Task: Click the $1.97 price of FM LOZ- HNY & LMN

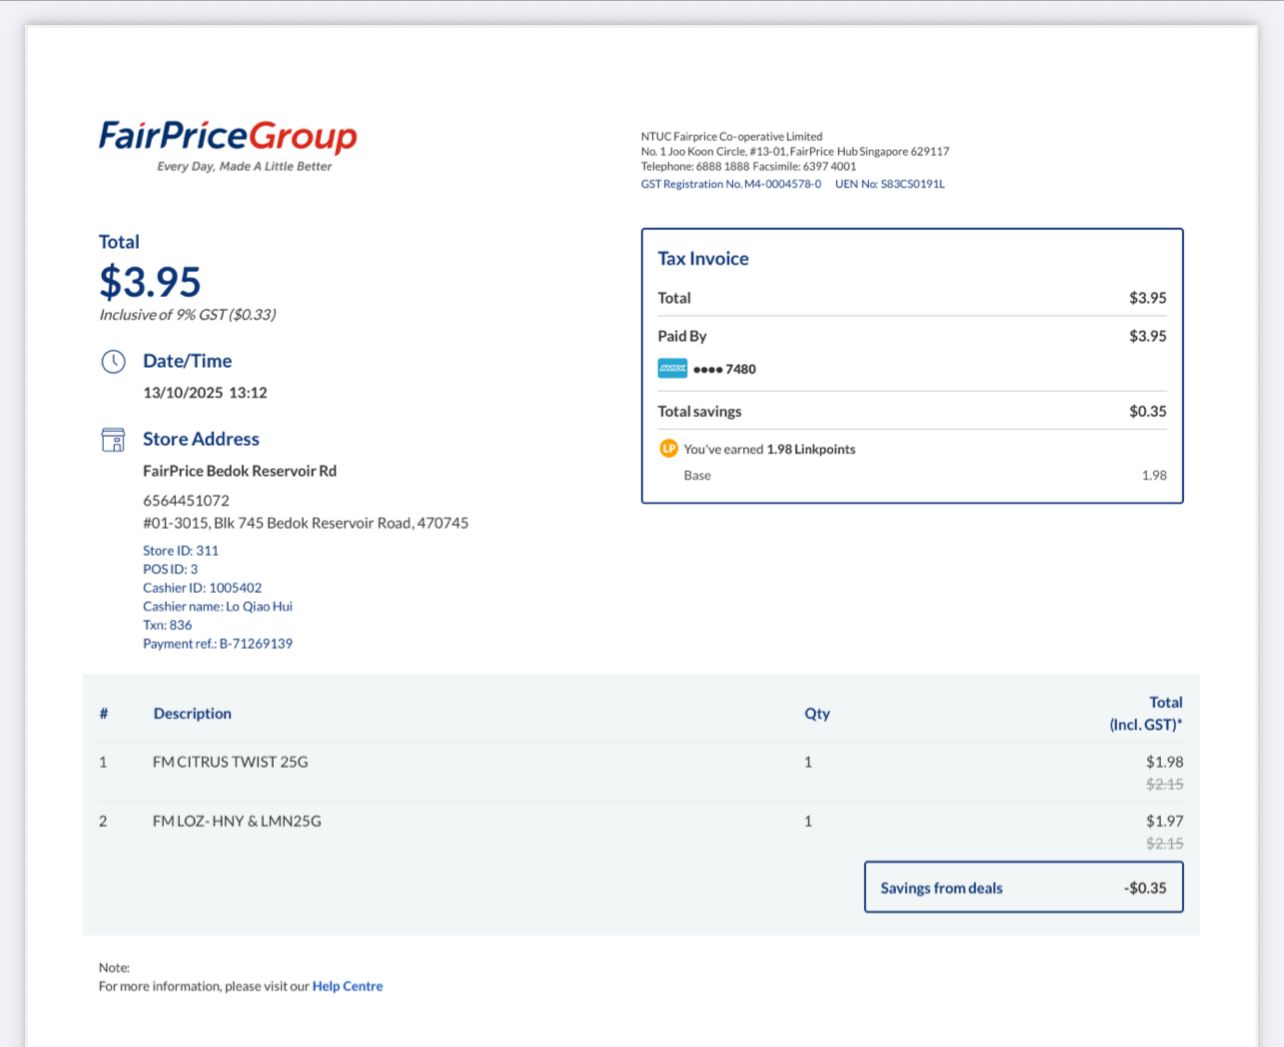Action: pyautogui.click(x=1165, y=821)
